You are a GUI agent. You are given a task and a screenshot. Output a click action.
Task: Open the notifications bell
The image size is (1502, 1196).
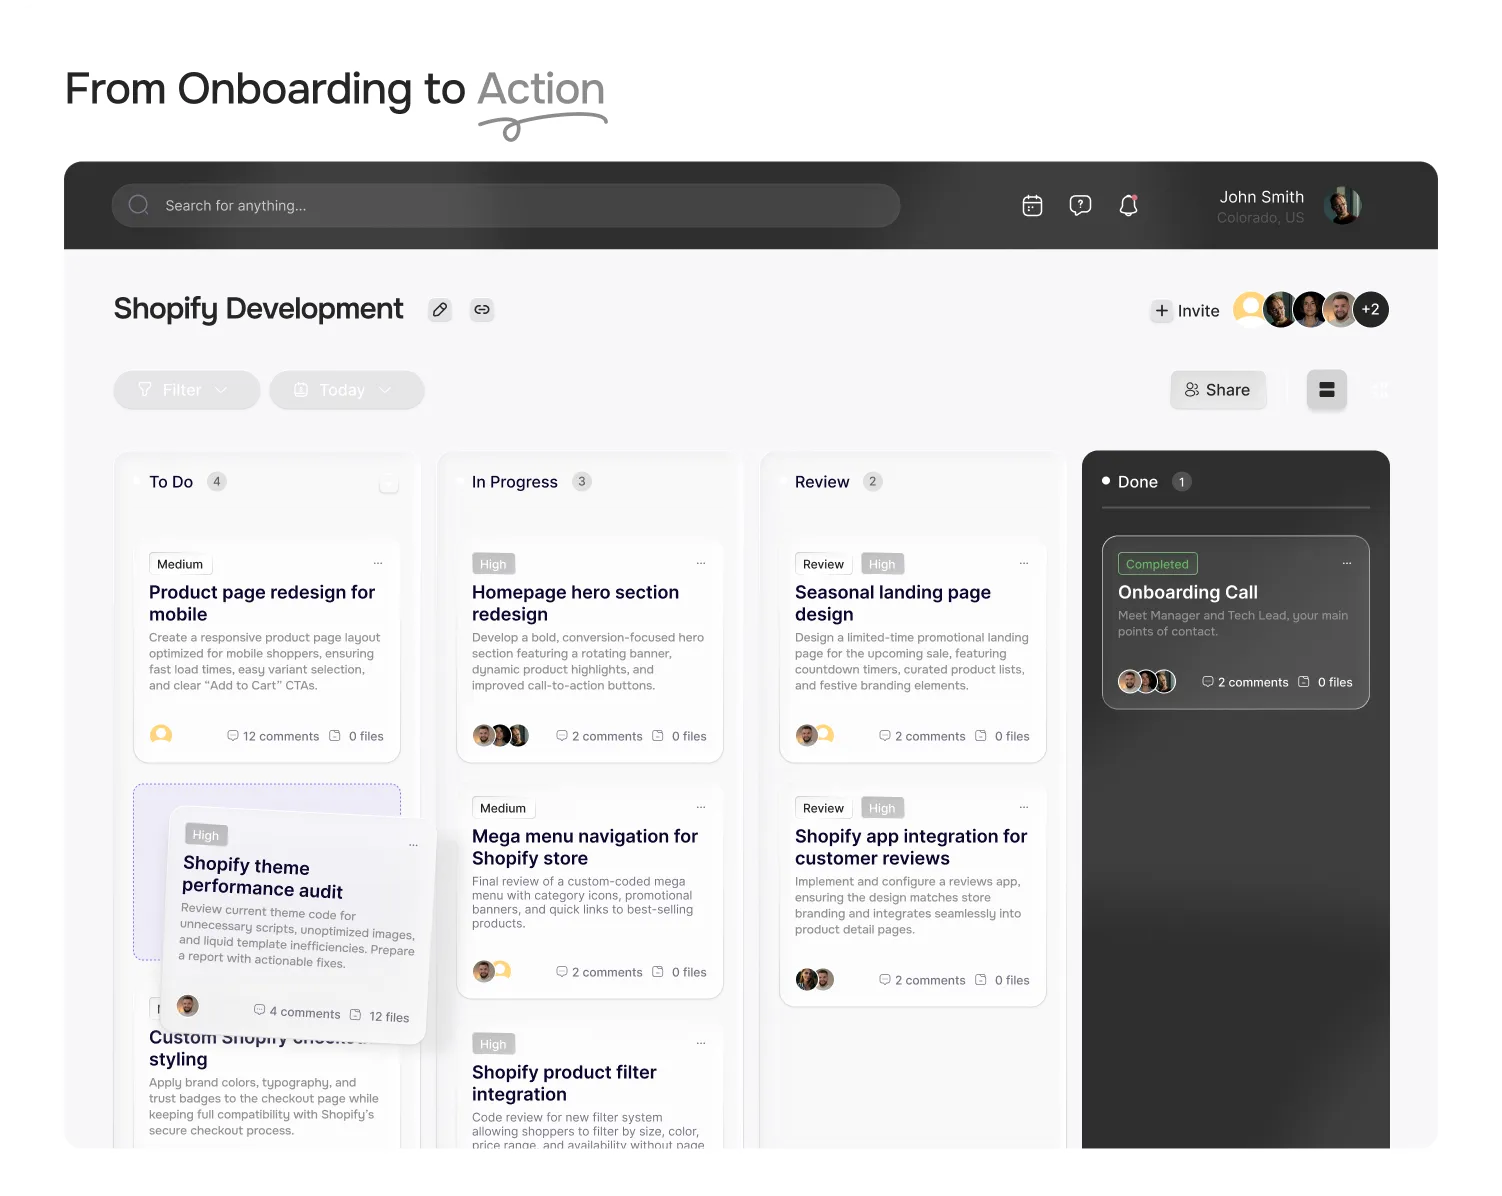(x=1128, y=206)
